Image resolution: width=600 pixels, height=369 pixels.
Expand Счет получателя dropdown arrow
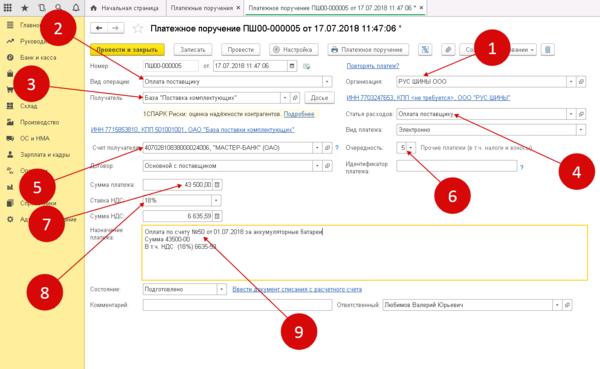tap(317, 148)
